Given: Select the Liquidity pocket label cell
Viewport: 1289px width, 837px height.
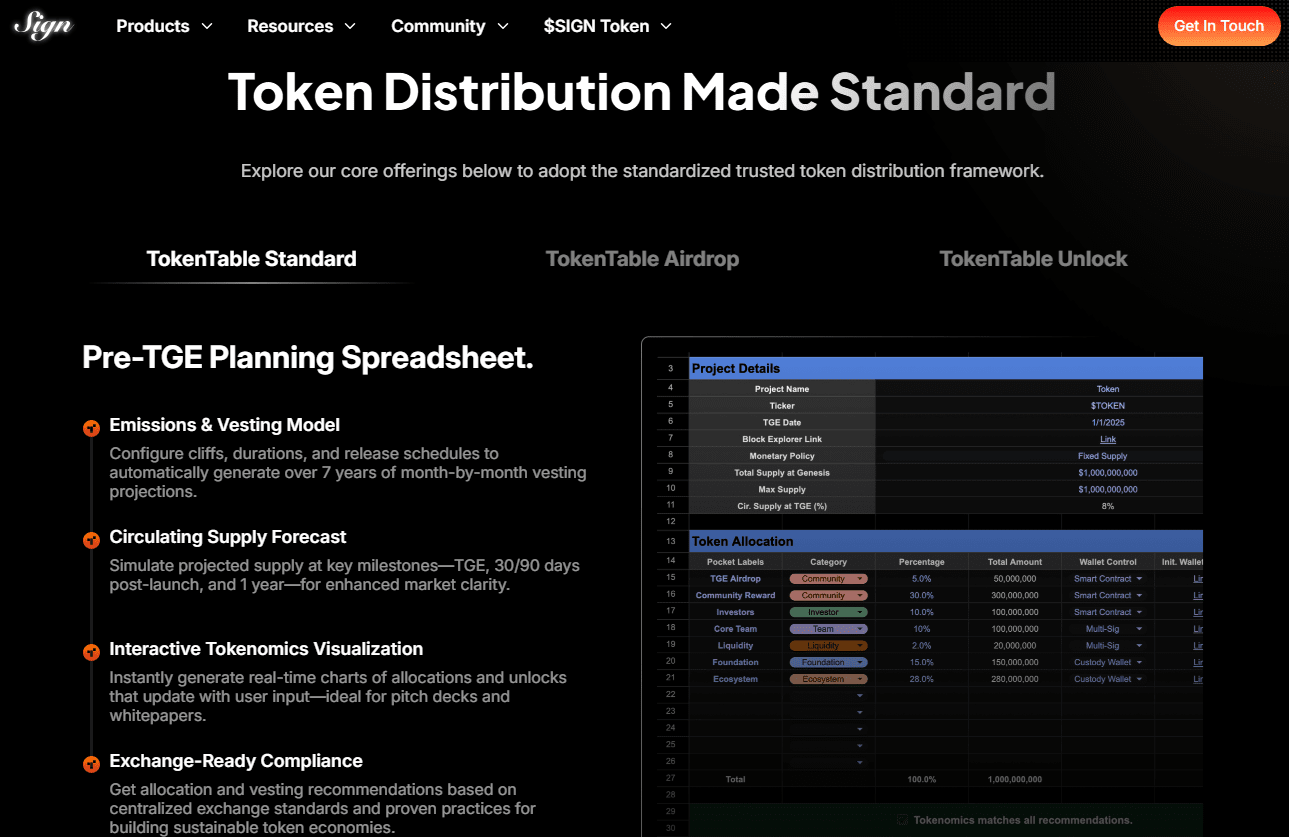Looking at the screenshot, I should pos(735,646).
